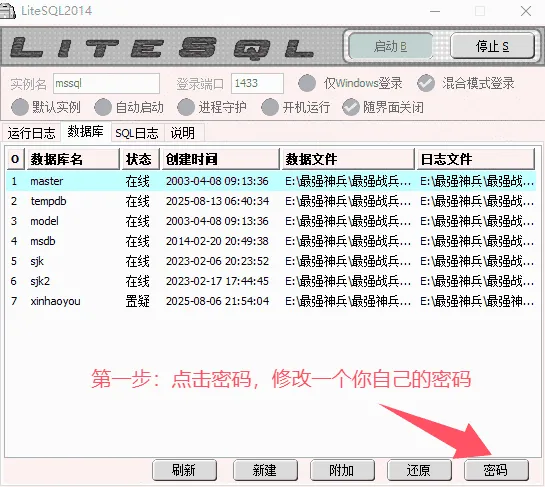This screenshot has height=487, width=545.
Task: Select the sjk database row
Action: tap(271, 261)
